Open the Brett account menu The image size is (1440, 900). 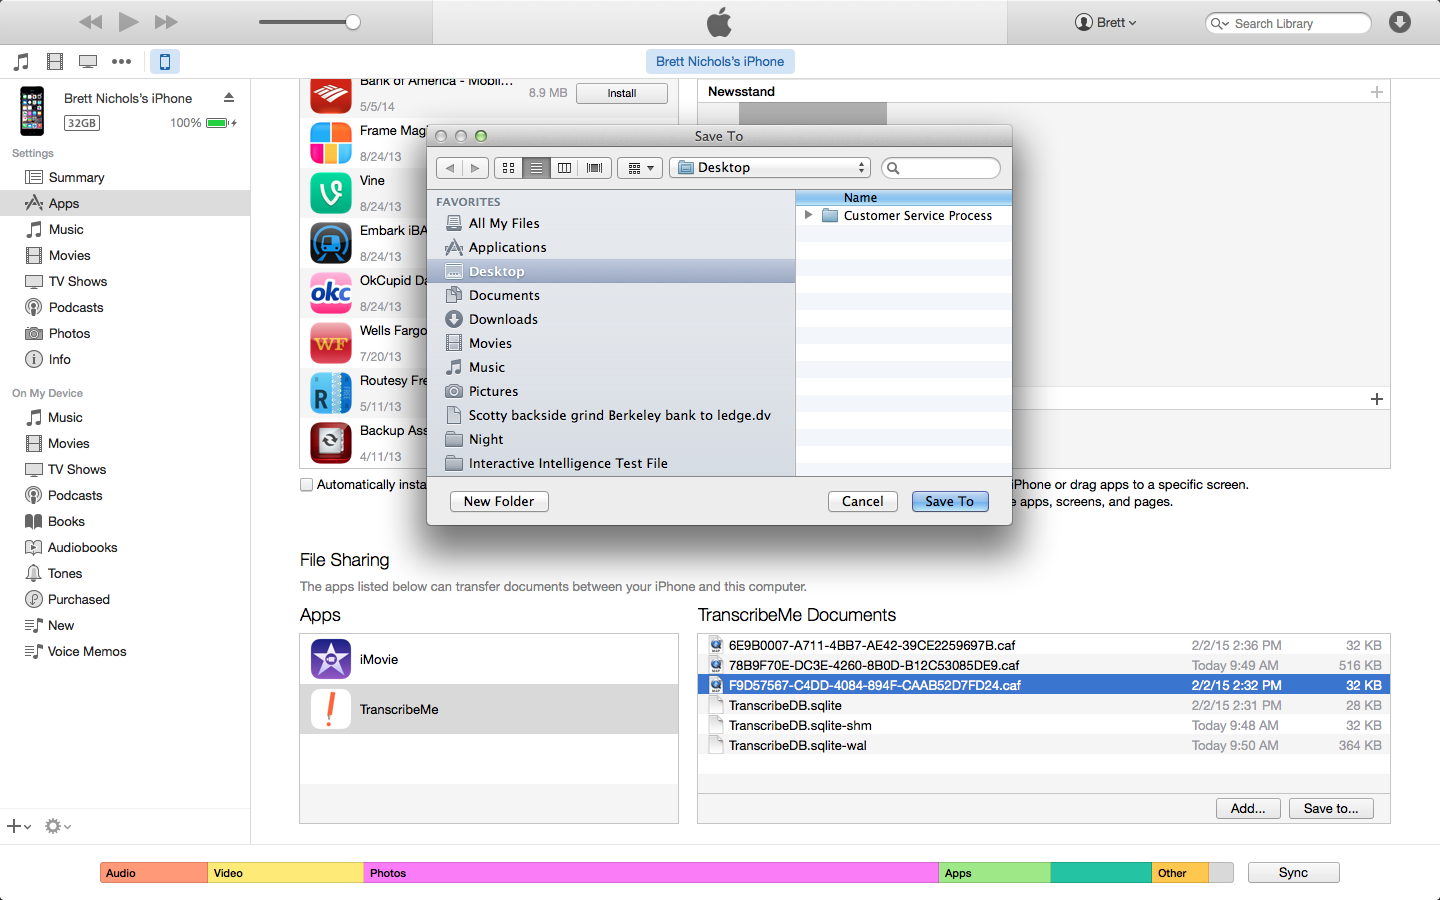point(1105,22)
